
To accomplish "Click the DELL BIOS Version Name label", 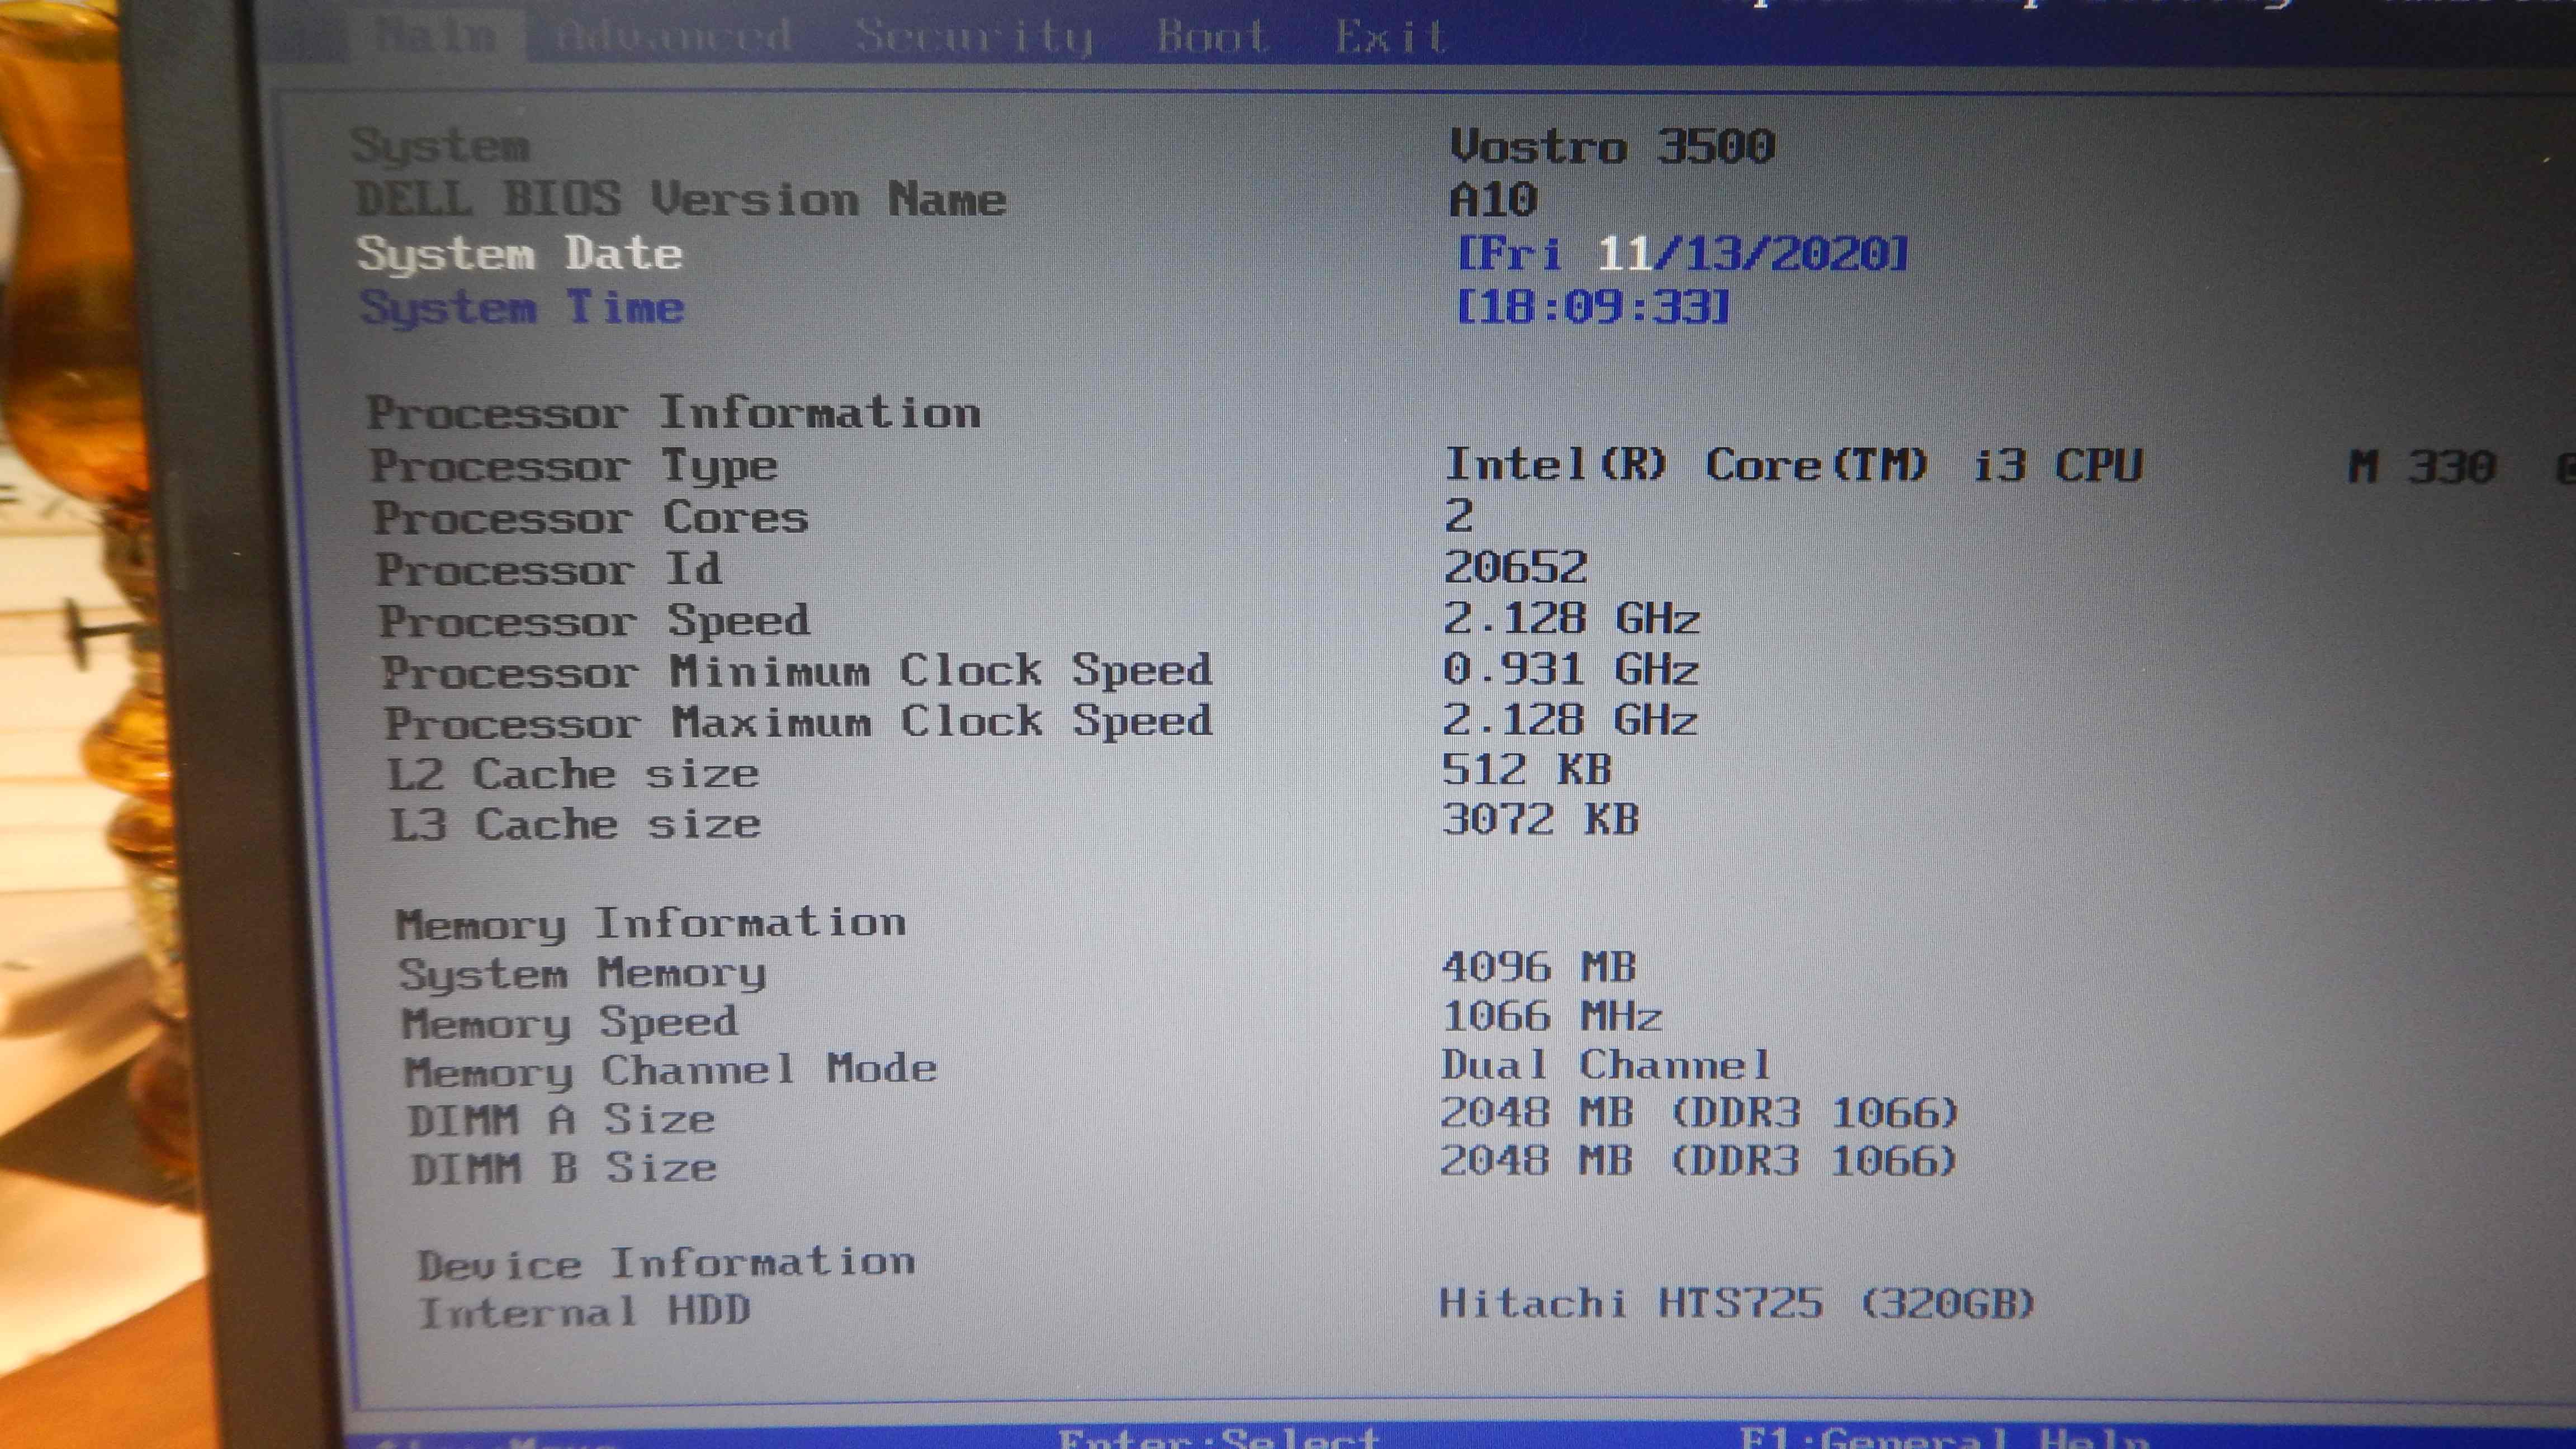I will [681, 199].
